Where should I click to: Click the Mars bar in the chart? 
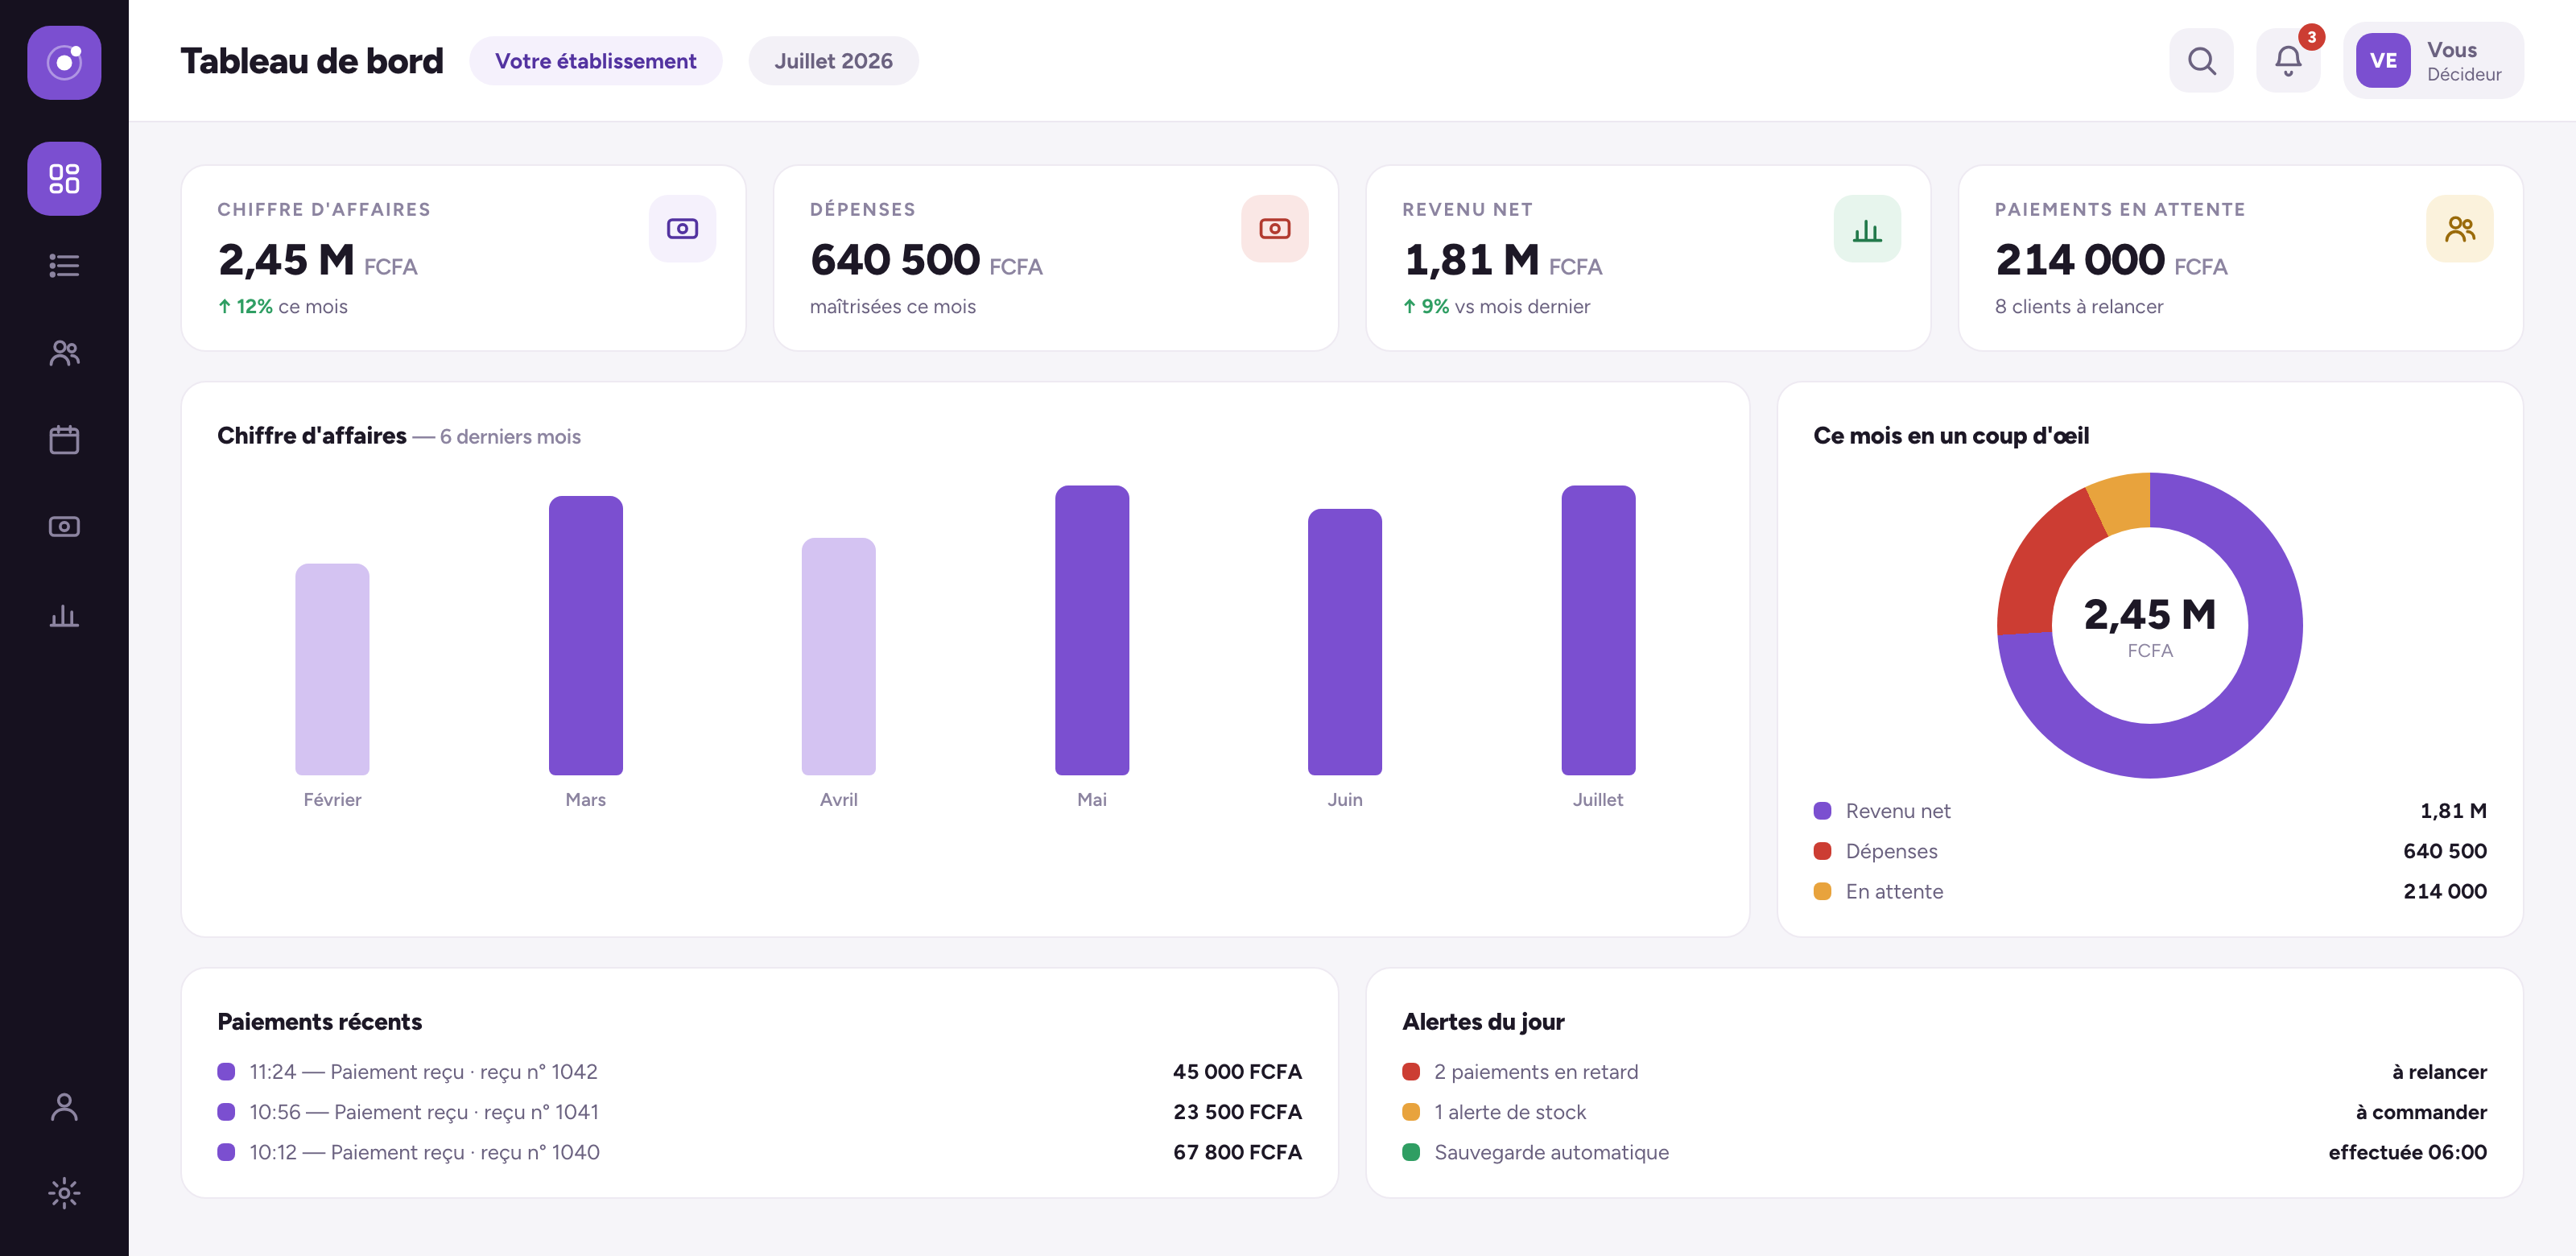[585, 635]
